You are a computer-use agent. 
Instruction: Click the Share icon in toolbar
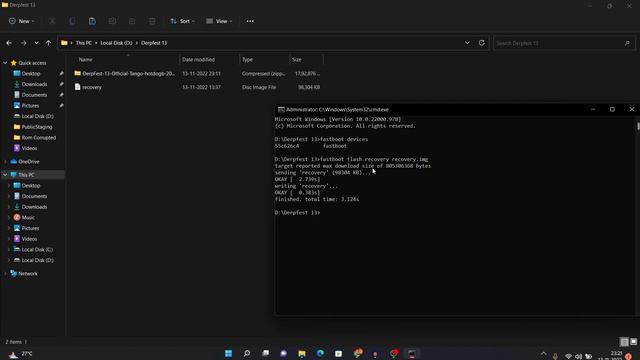coord(132,21)
